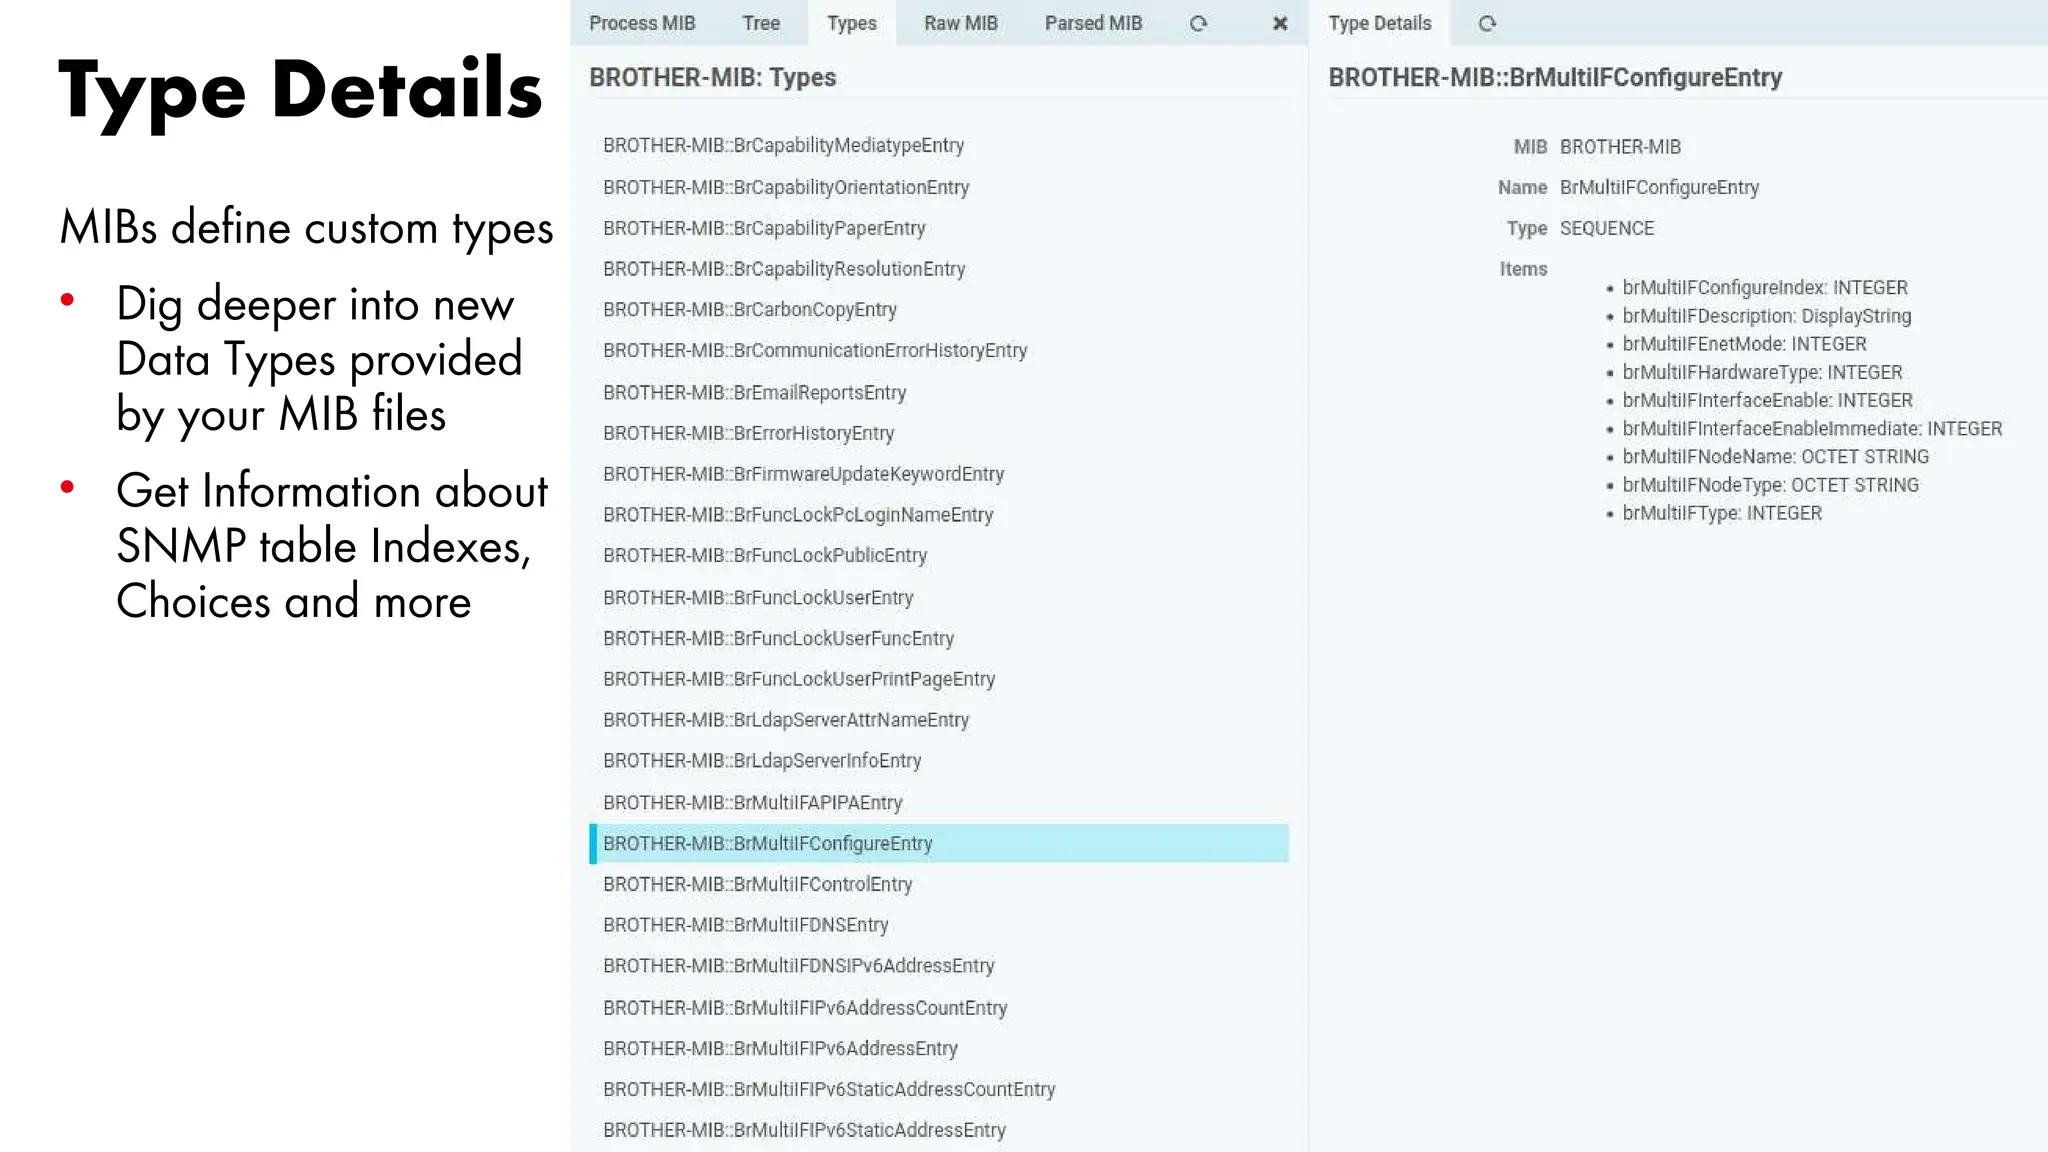The height and width of the screenshot is (1152, 2048).
Task: Select BrEmailReportsEntry type
Action: click(x=939, y=392)
